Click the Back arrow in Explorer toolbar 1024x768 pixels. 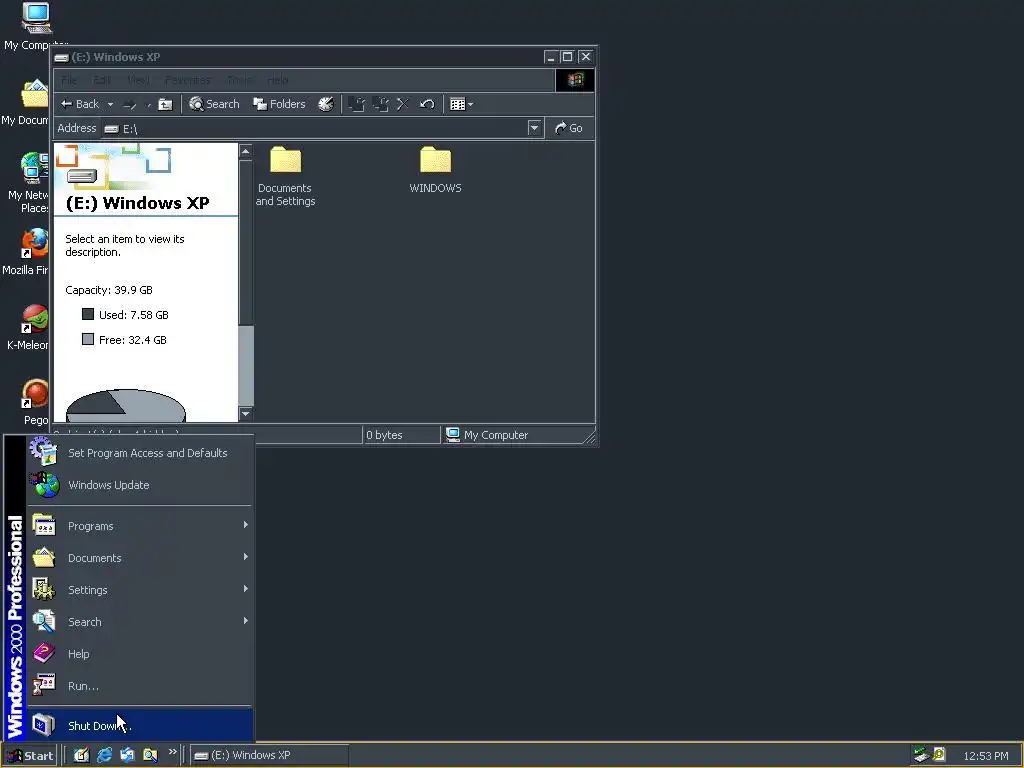(79, 104)
